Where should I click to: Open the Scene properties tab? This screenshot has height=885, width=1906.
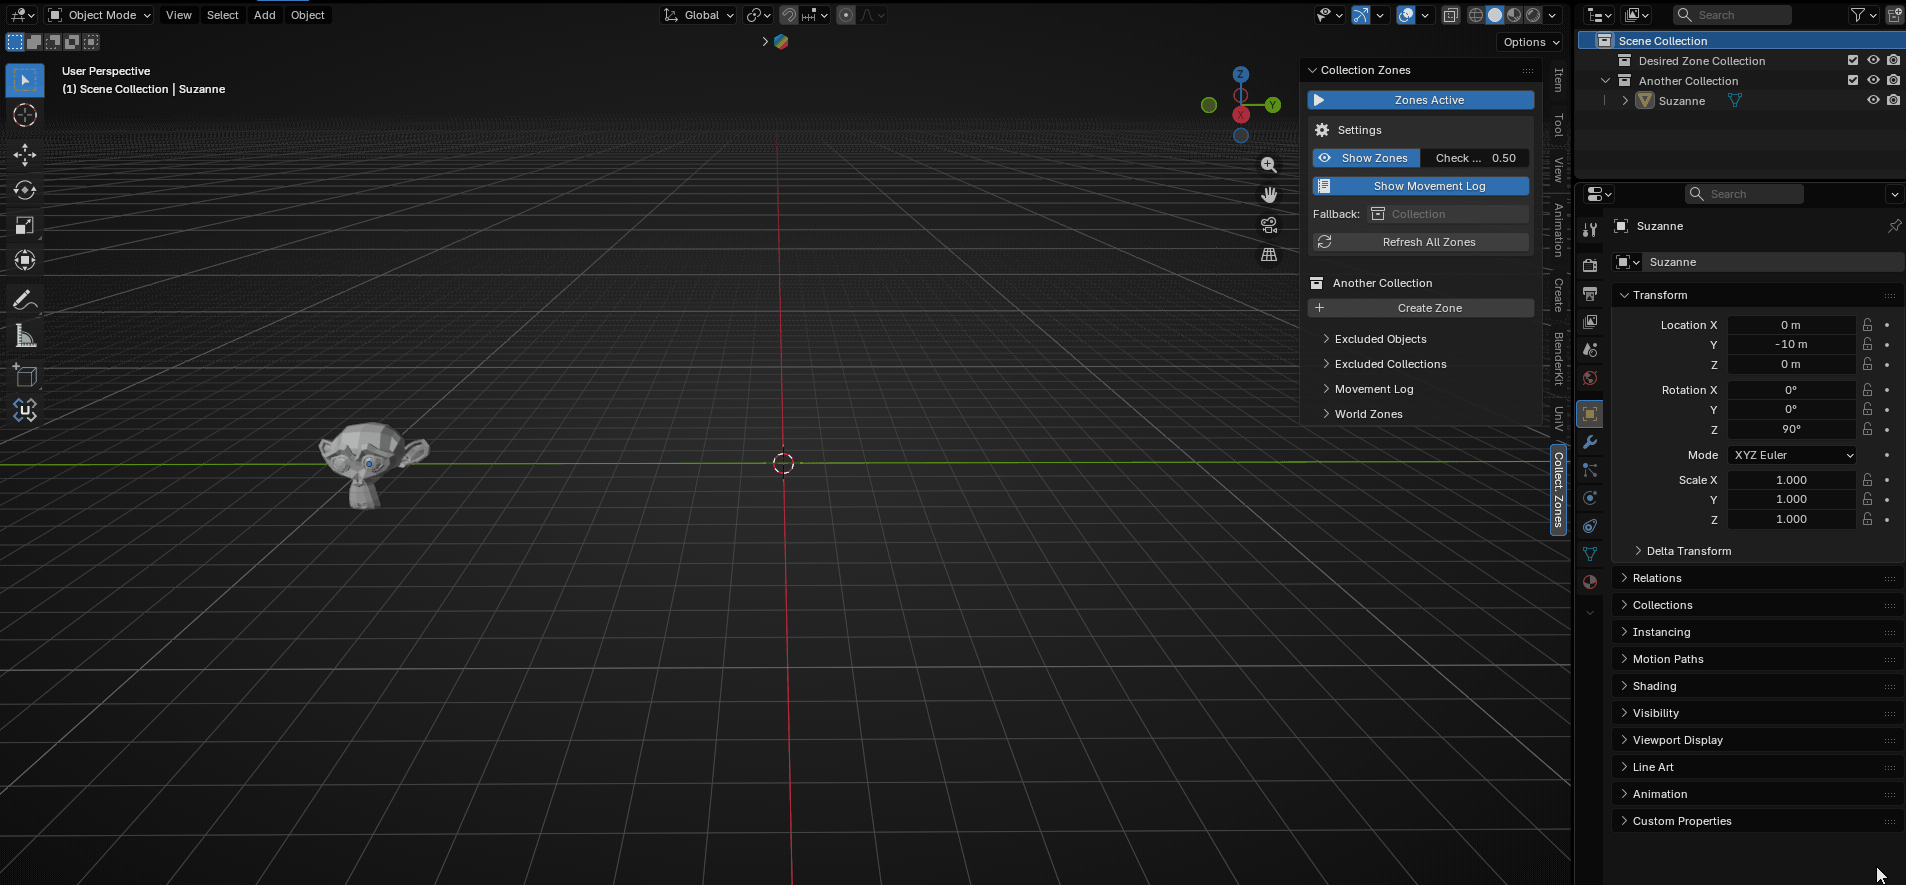click(1590, 349)
